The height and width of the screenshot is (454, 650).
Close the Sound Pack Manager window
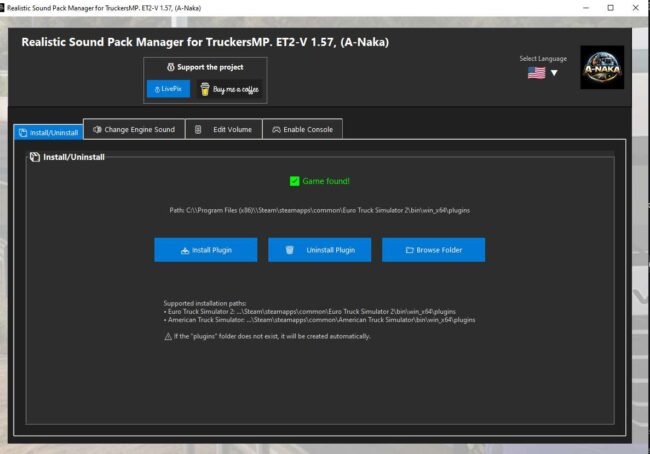click(635, 8)
